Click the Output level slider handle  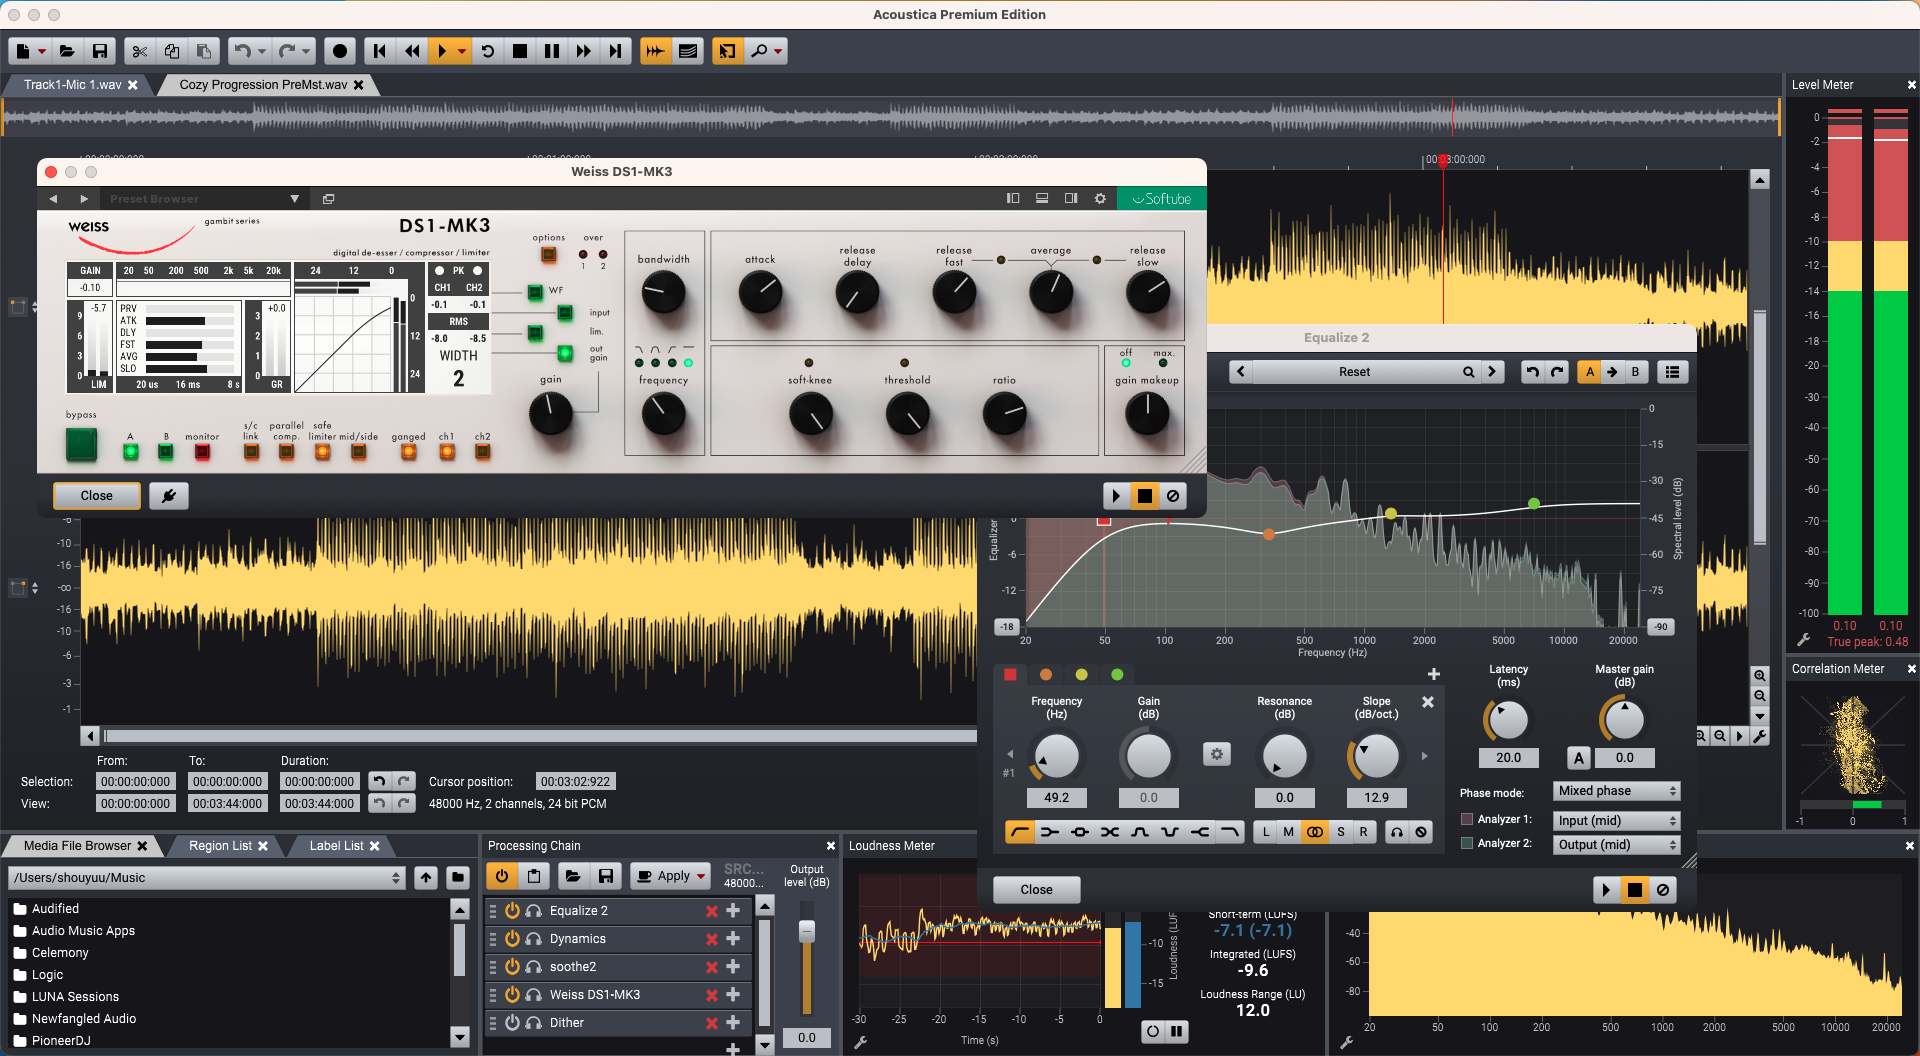tap(807, 931)
